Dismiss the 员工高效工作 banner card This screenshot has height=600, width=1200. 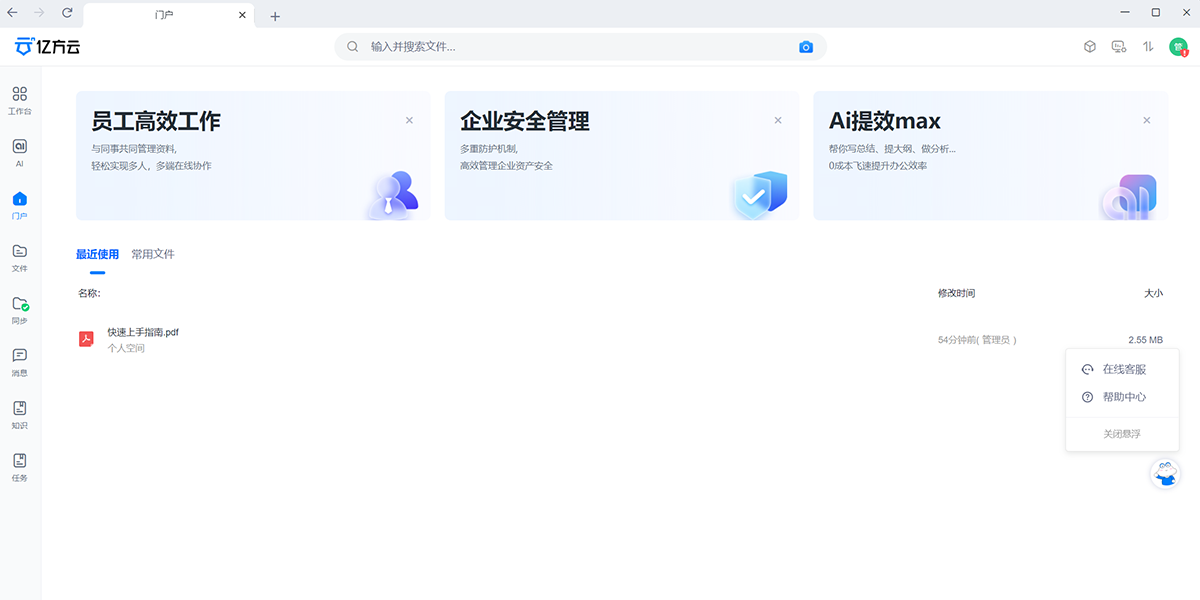[409, 119]
